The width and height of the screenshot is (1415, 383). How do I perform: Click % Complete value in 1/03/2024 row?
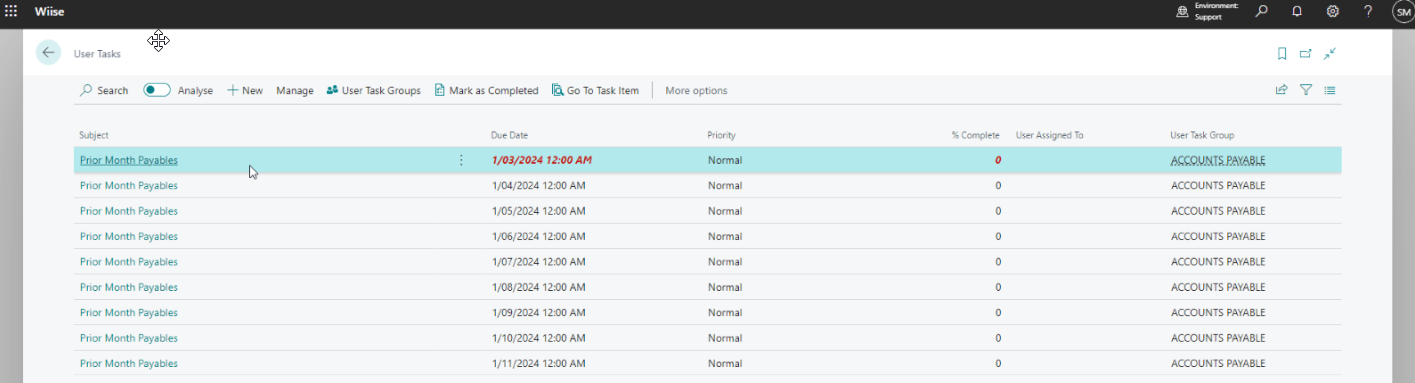tap(997, 160)
